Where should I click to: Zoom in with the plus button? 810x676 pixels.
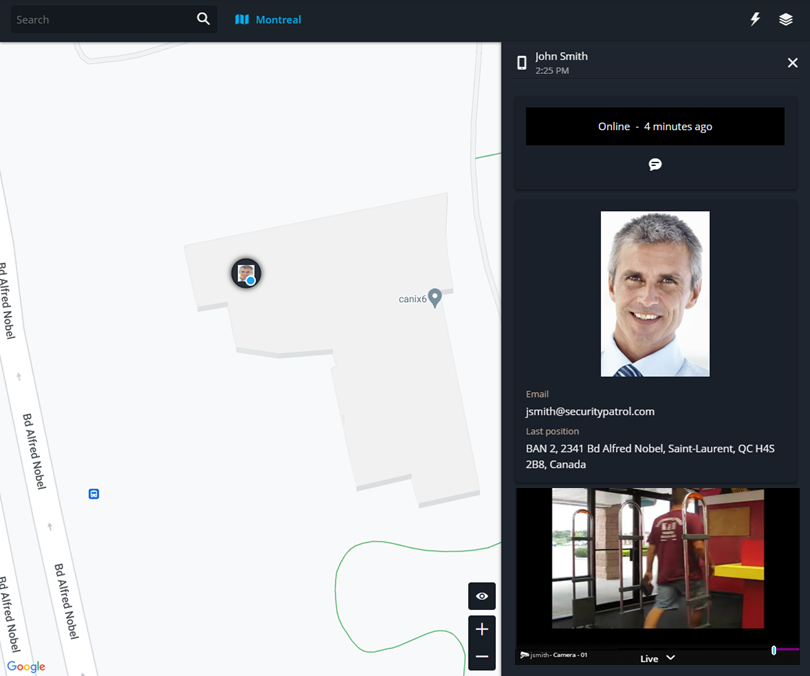click(482, 629)
